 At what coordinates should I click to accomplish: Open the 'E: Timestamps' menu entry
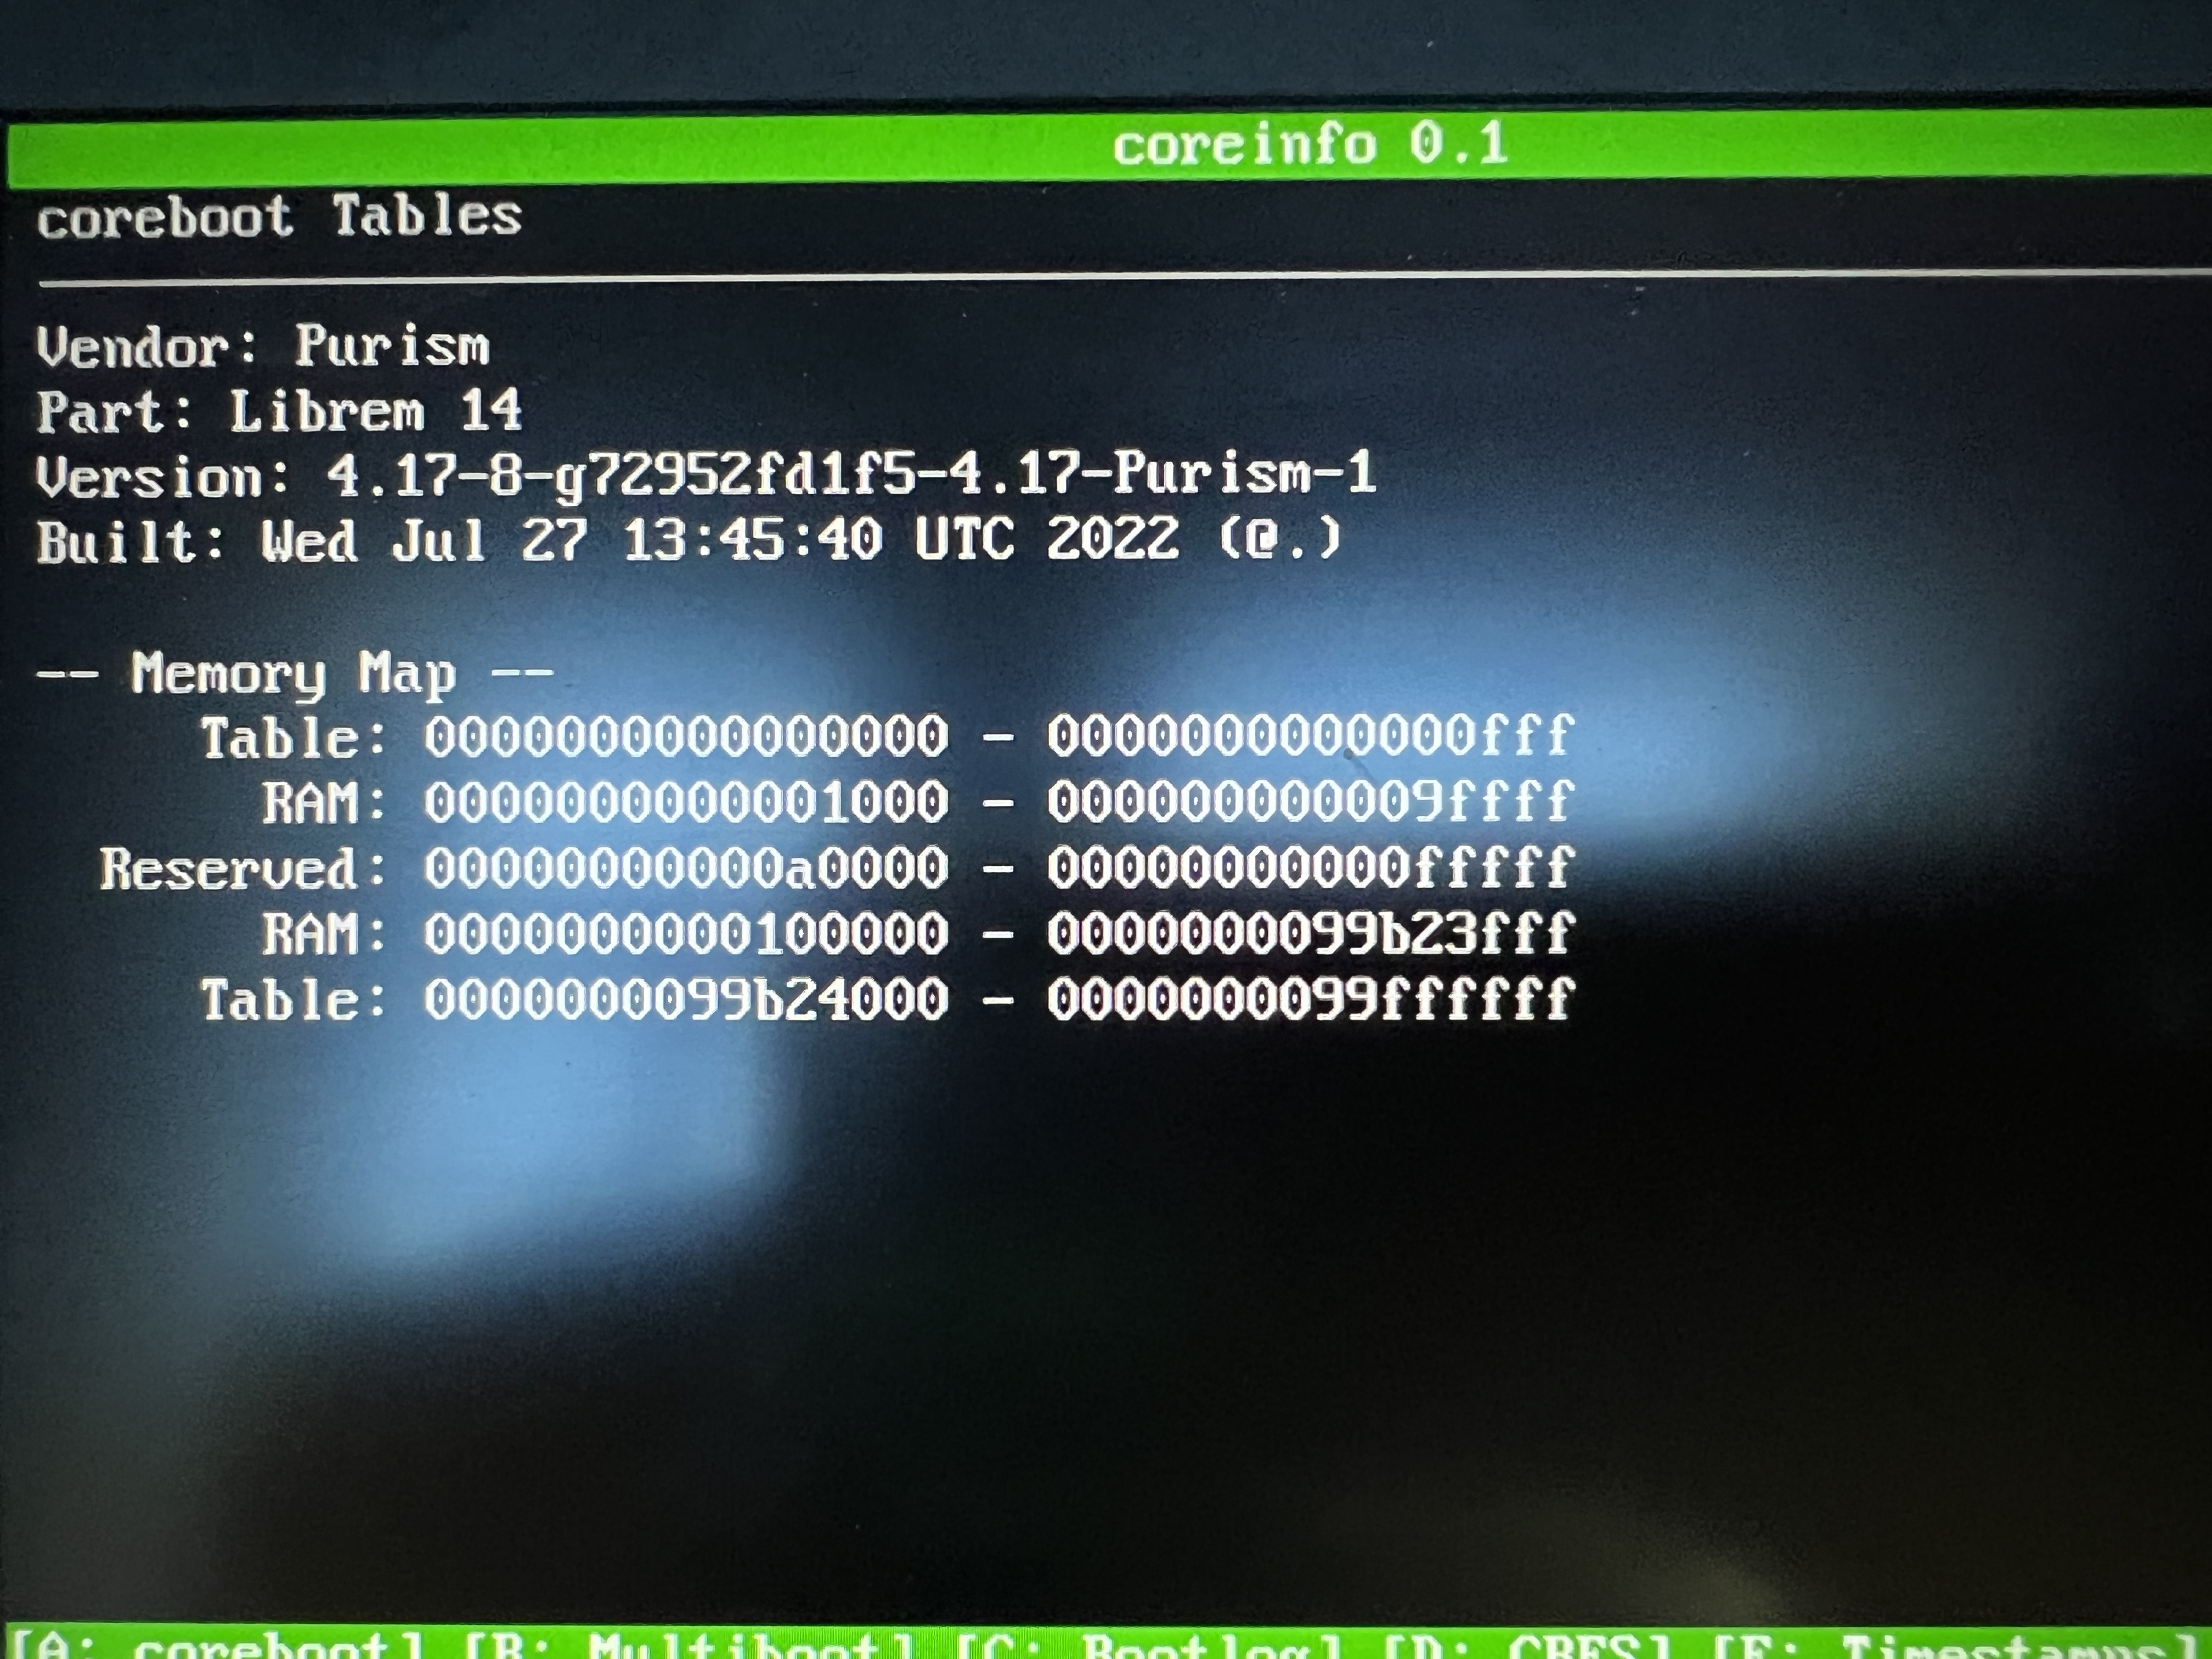[x=1958, y=1646]
